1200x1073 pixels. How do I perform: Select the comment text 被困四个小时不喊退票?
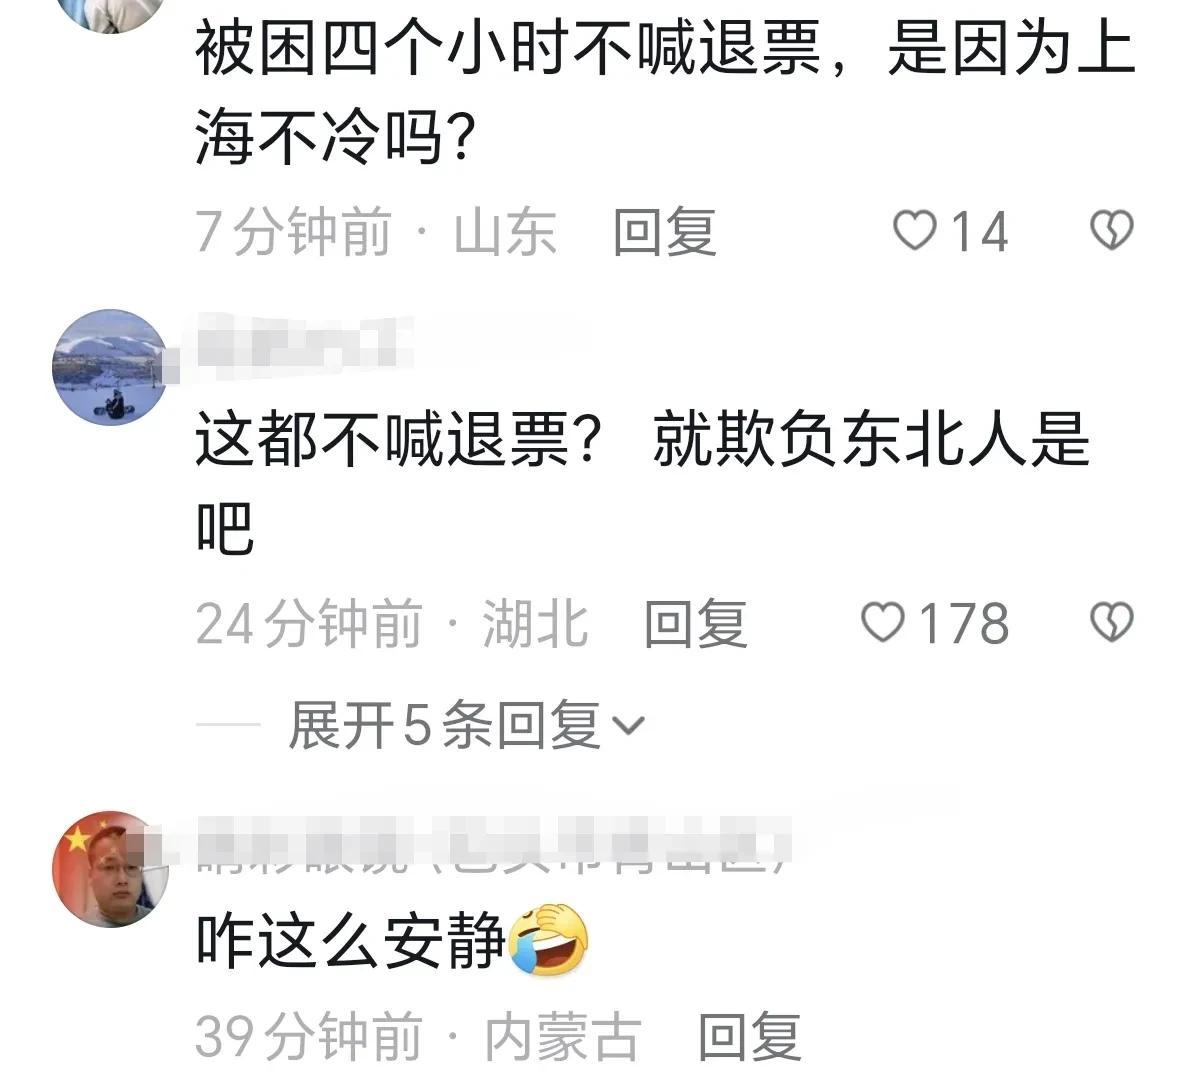[509, 50]
